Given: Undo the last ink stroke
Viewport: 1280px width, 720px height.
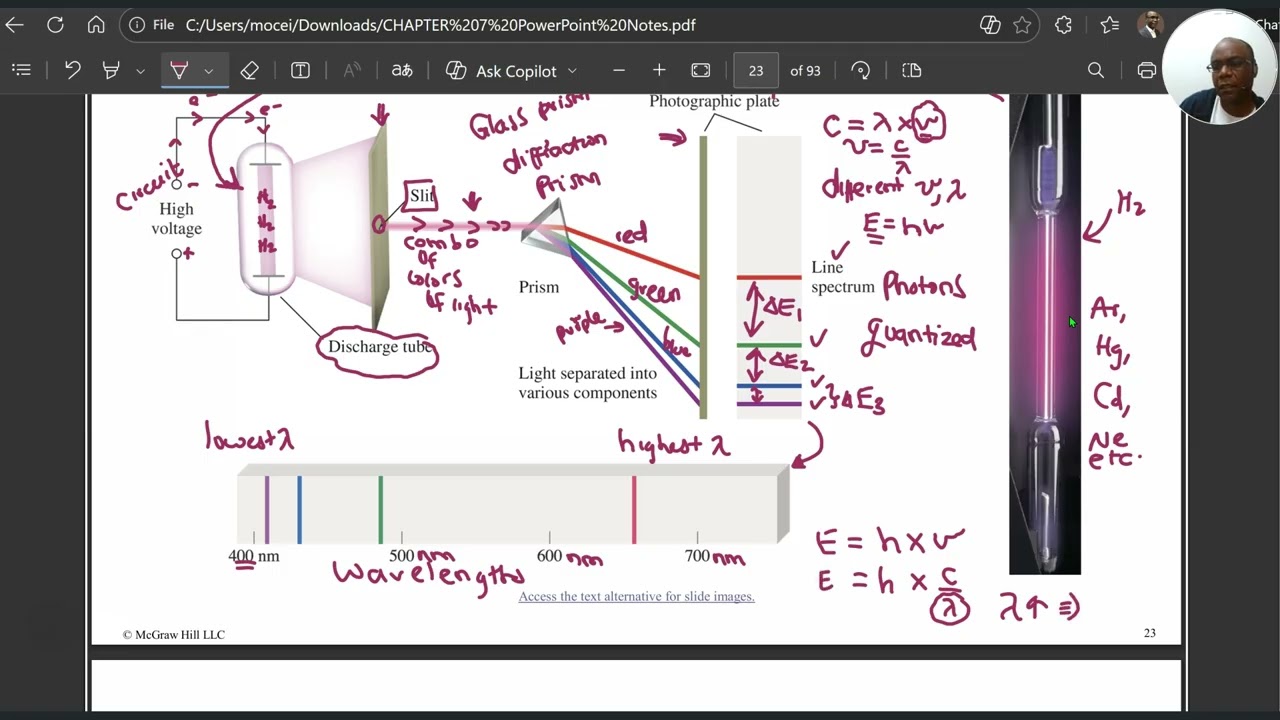Looking at the screenshot, I should pyautogui.click(x=72, y=70).
